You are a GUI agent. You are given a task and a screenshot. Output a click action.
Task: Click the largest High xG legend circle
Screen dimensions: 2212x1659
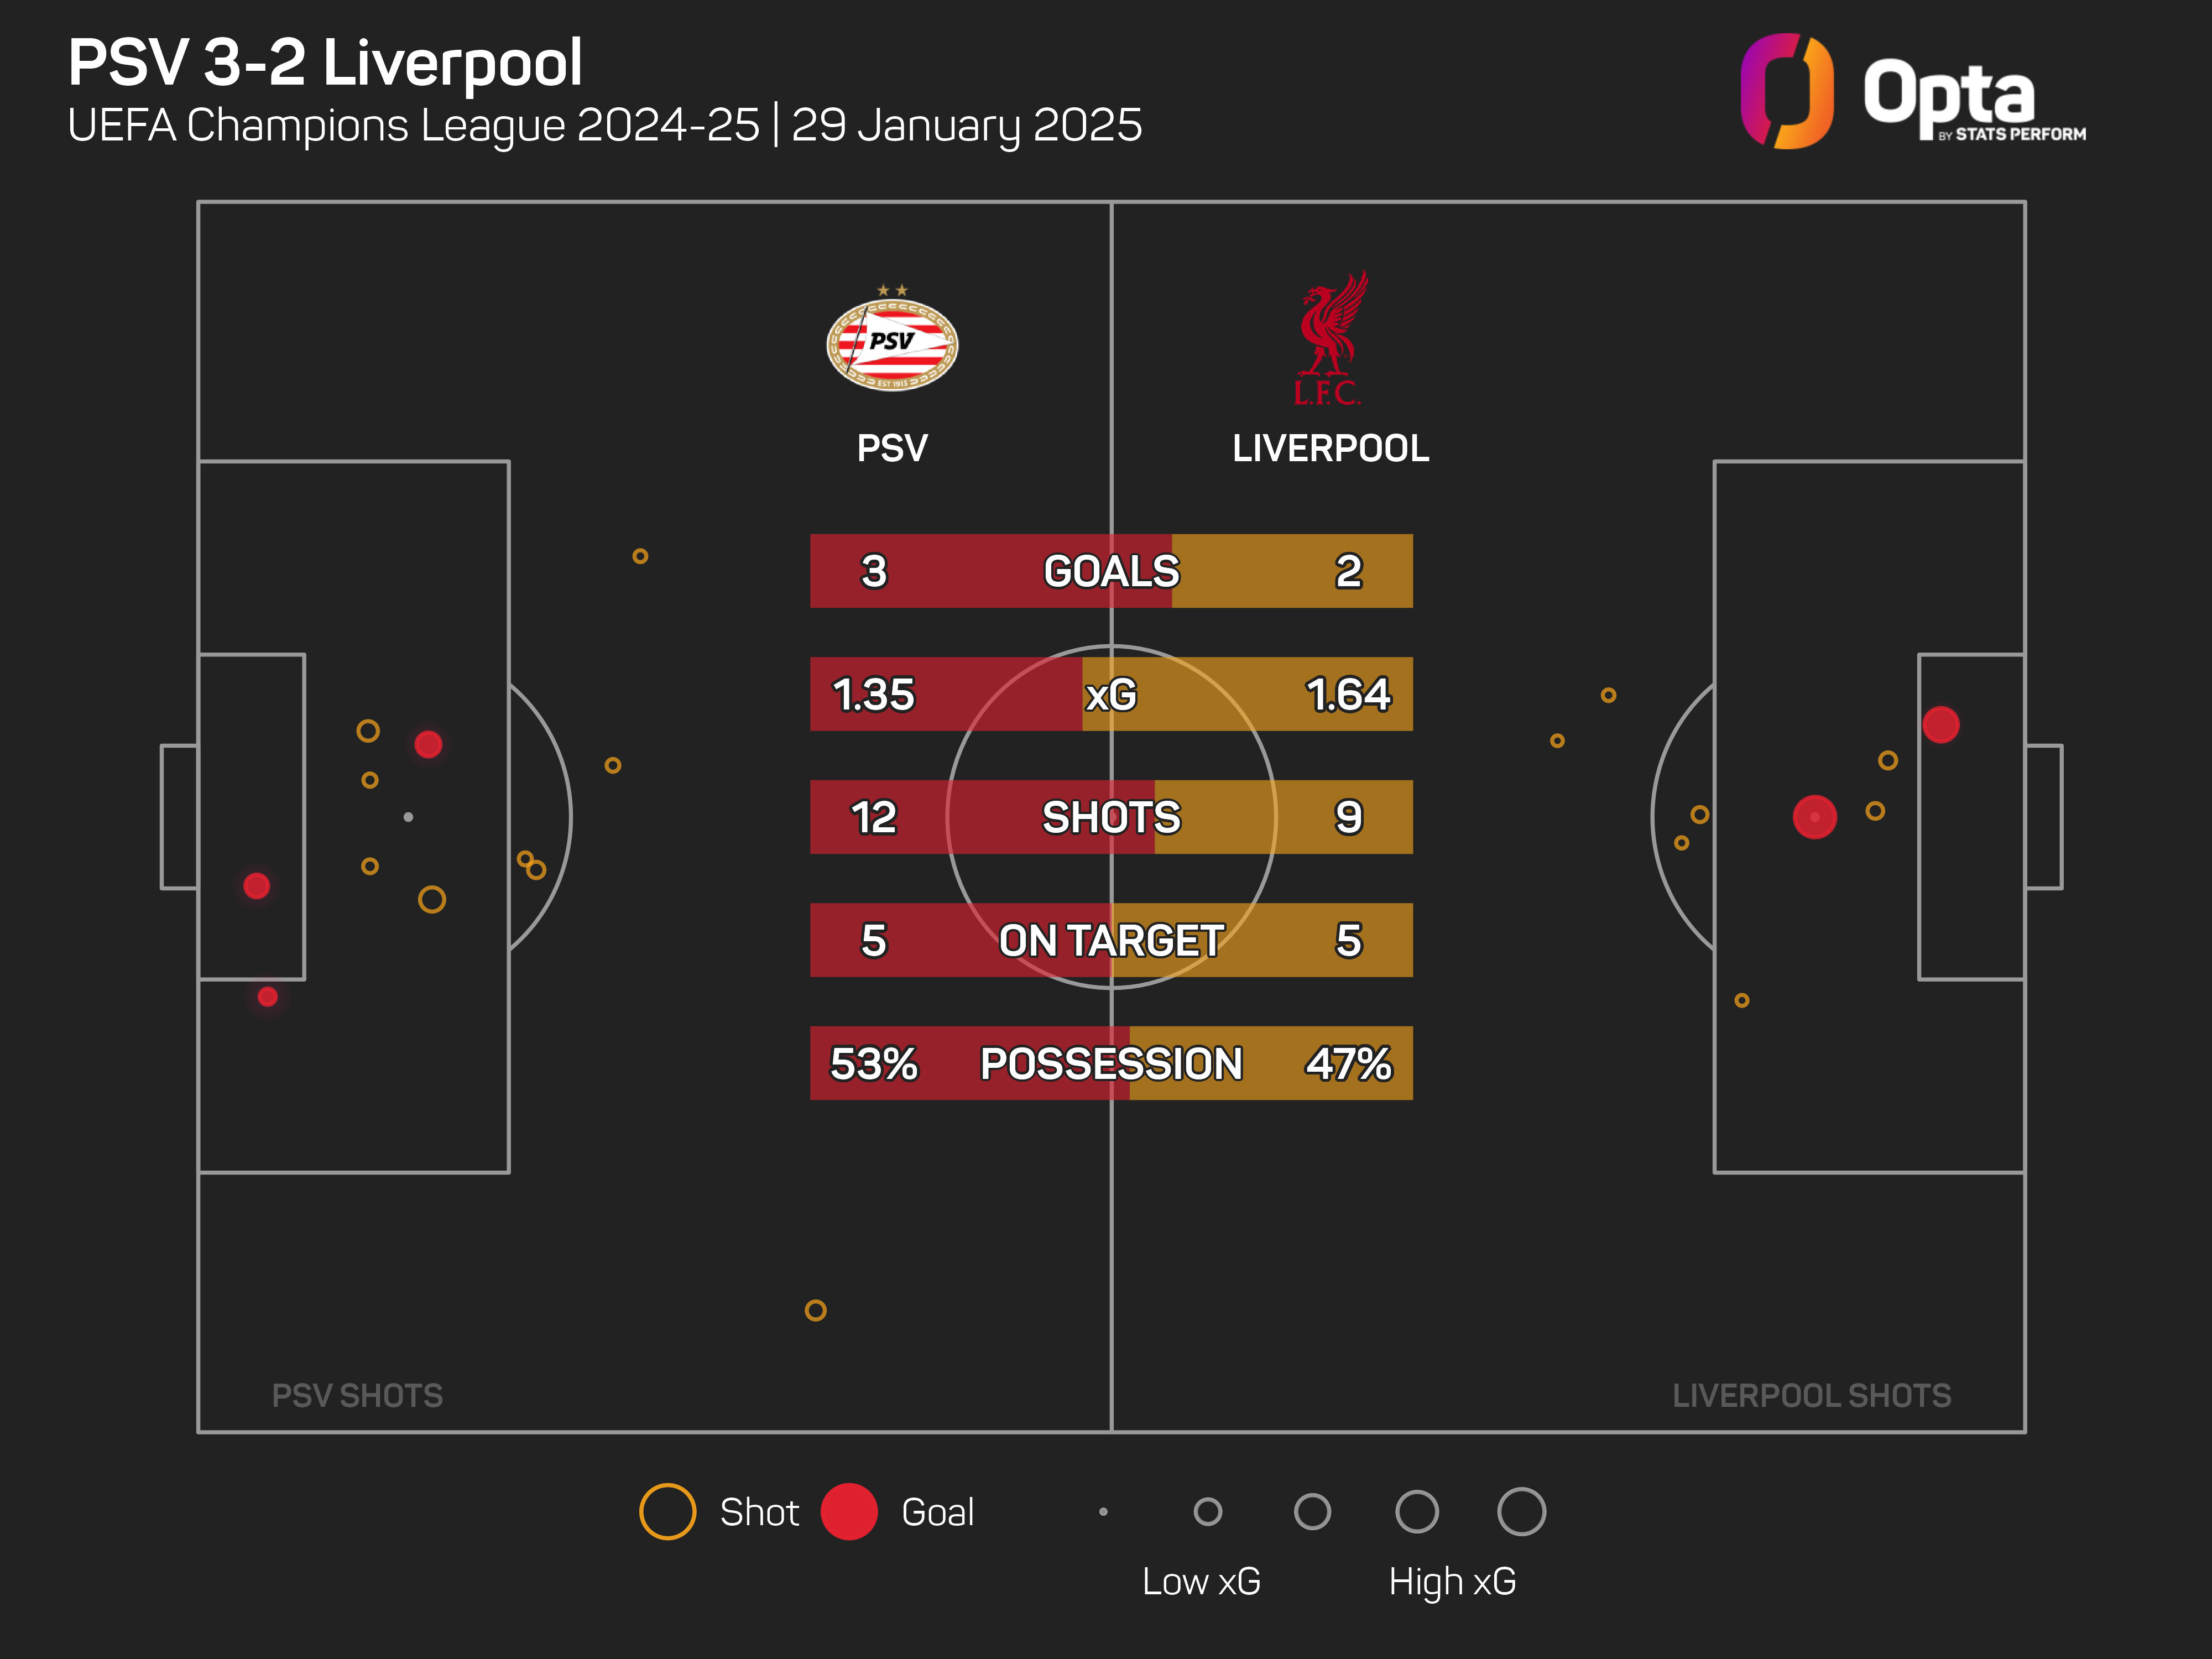pos(1521,1511)
